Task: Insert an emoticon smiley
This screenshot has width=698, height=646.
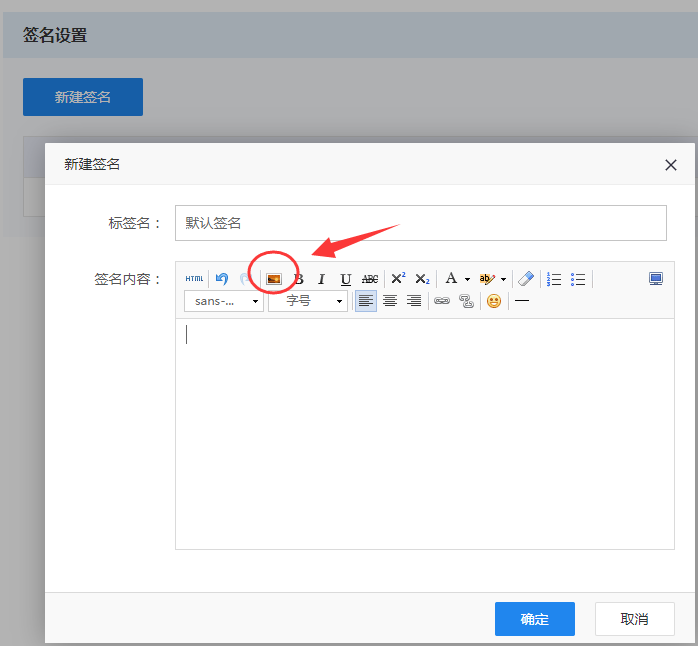Action: [x=494, y=301]
